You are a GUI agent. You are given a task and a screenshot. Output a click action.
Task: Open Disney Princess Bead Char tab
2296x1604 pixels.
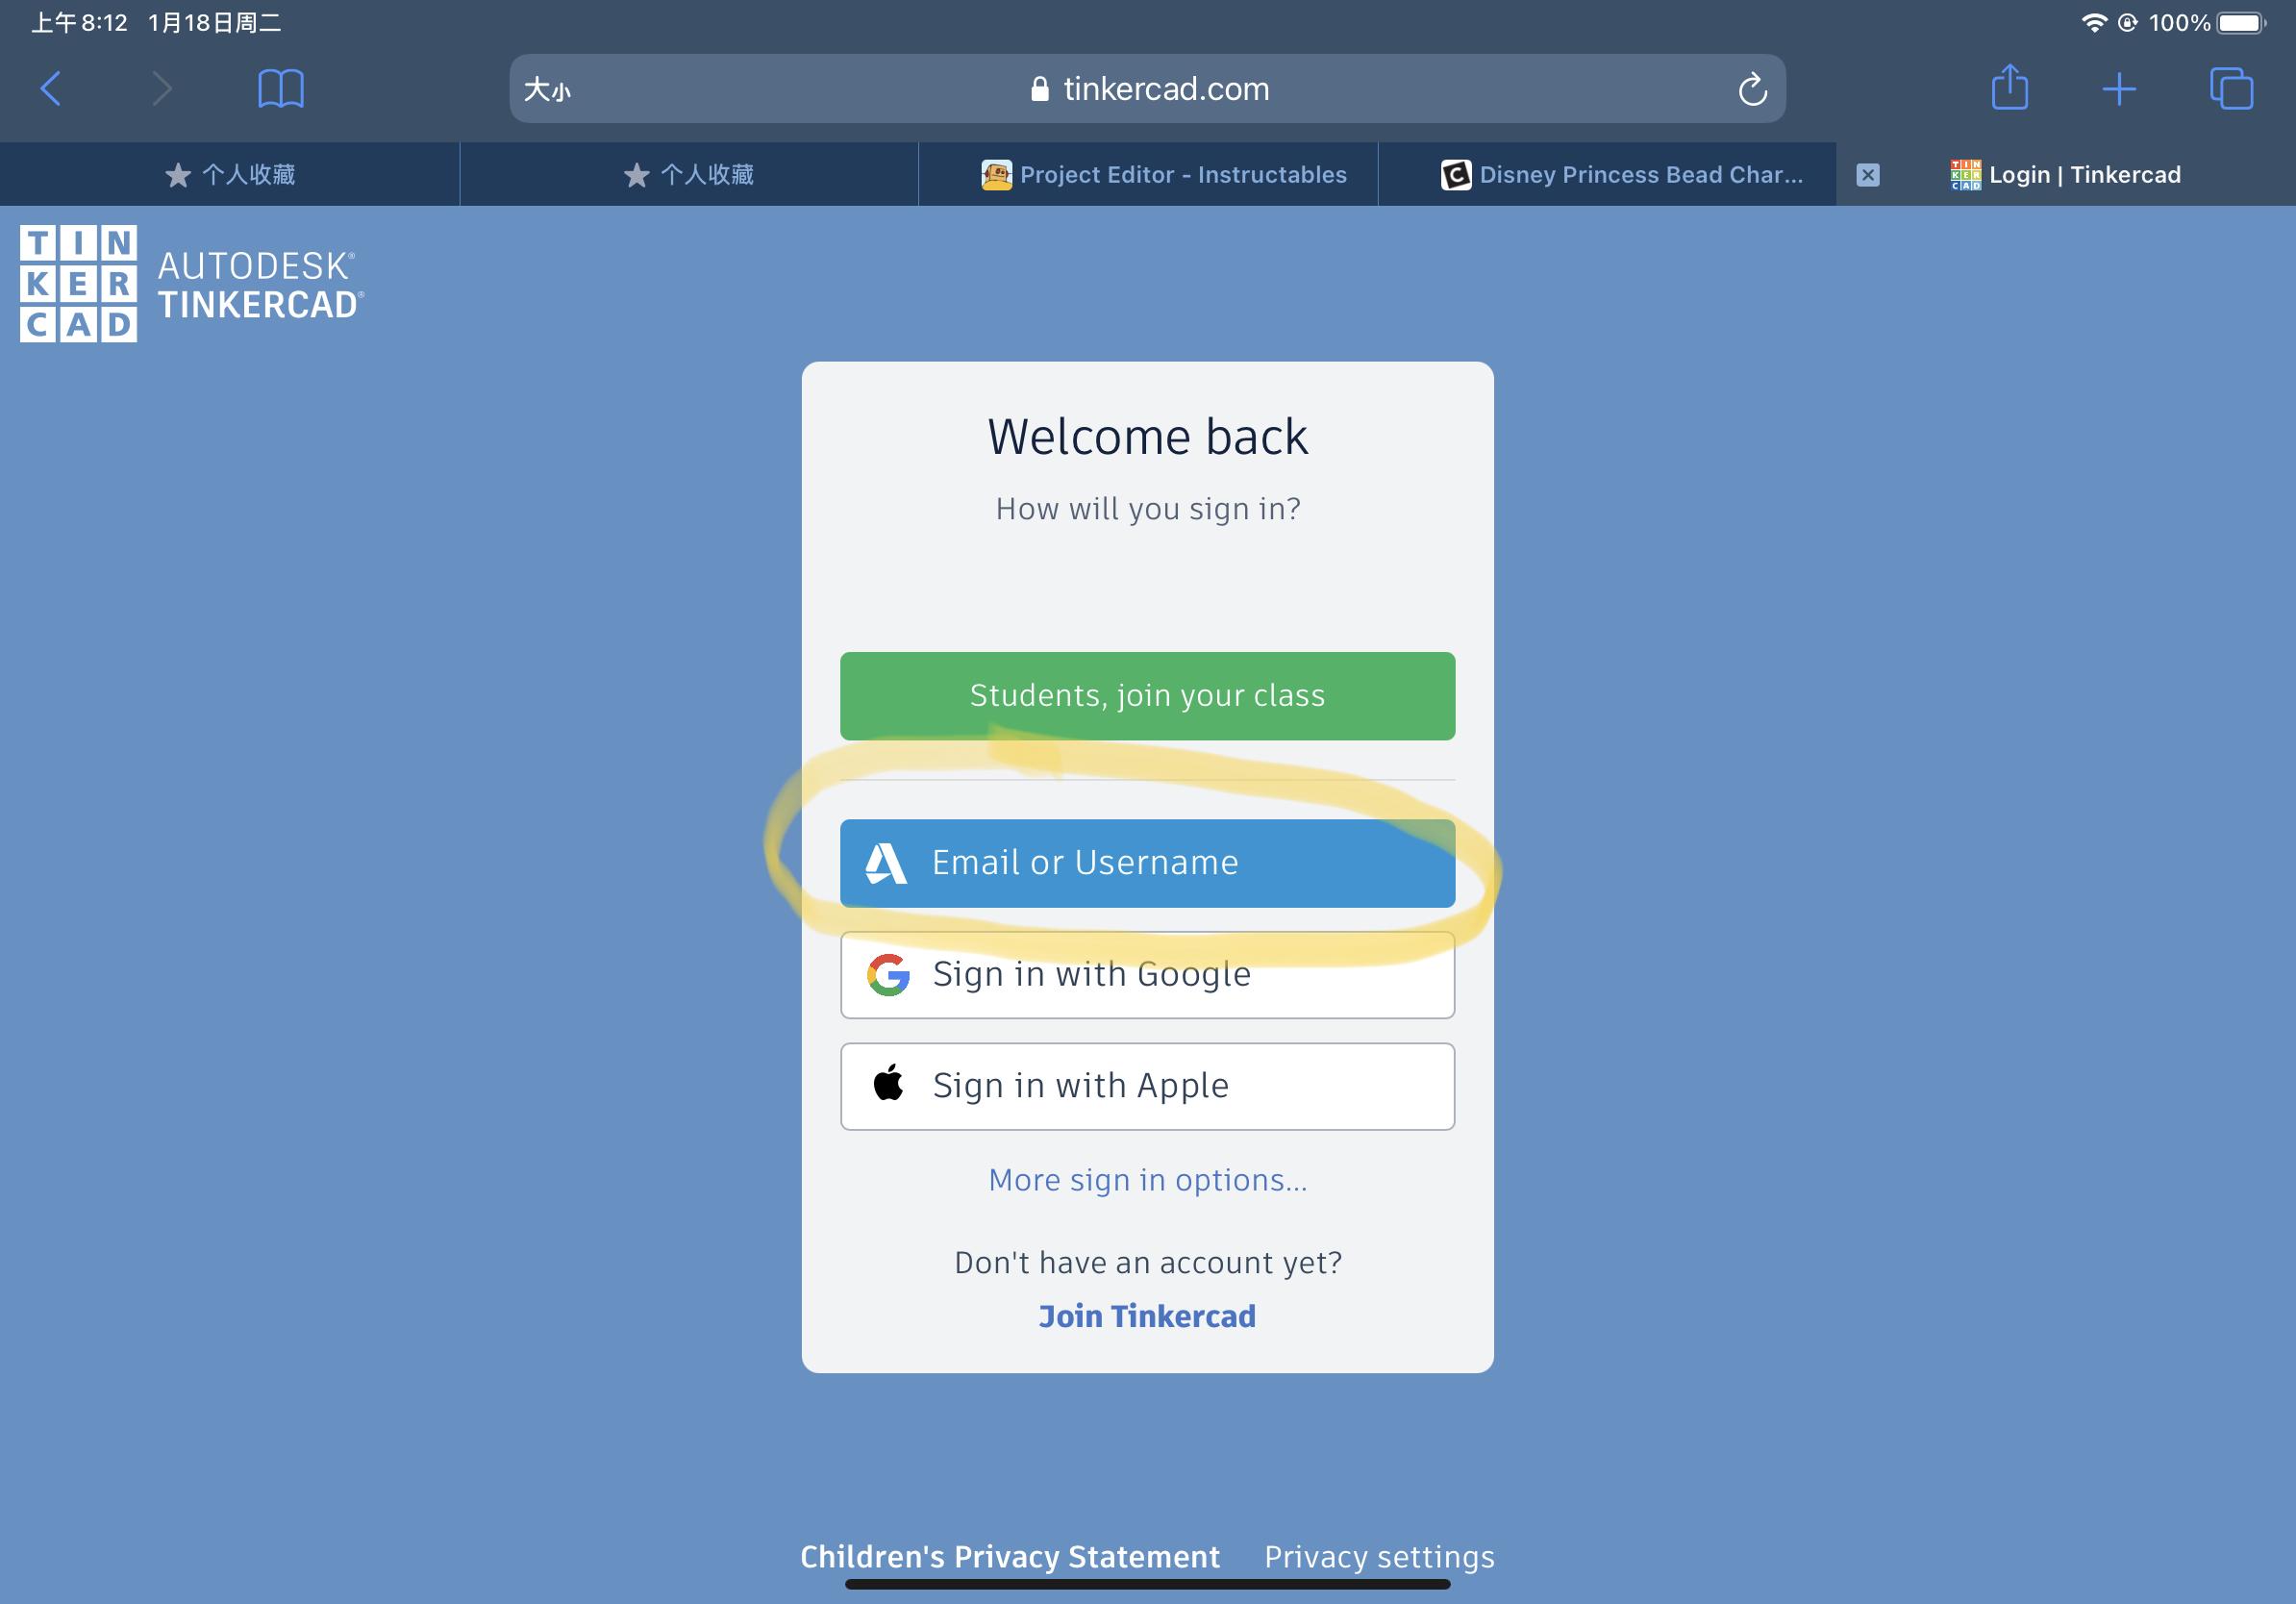[1607, 175]
